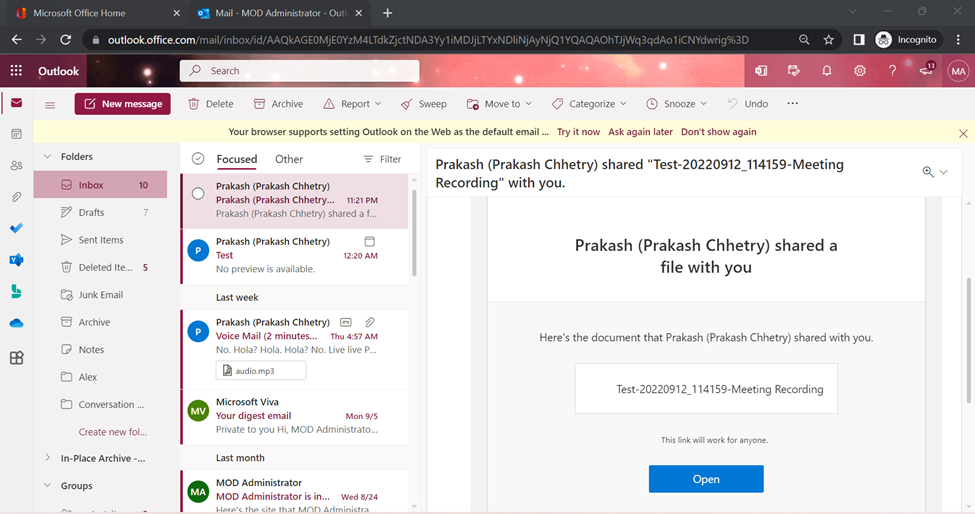
Task: Open the Deleted Items folder
Action: pyautogui.click(x=100, y=267)
